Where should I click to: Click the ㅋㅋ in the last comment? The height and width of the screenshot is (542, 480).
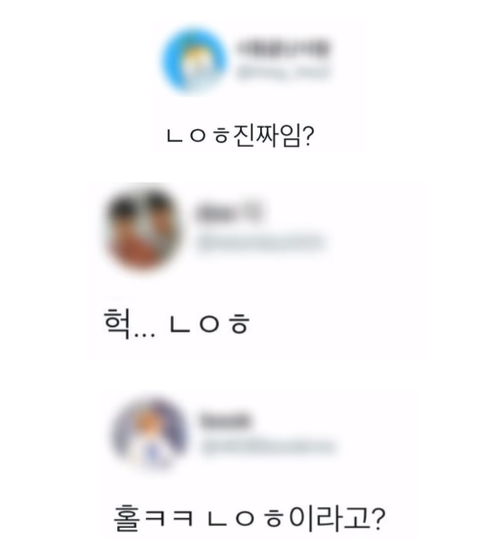(x=168, y=519)
